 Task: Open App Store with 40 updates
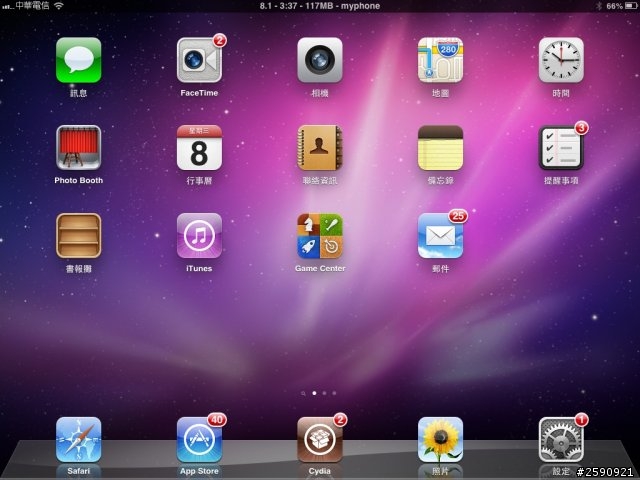(199, 439)
